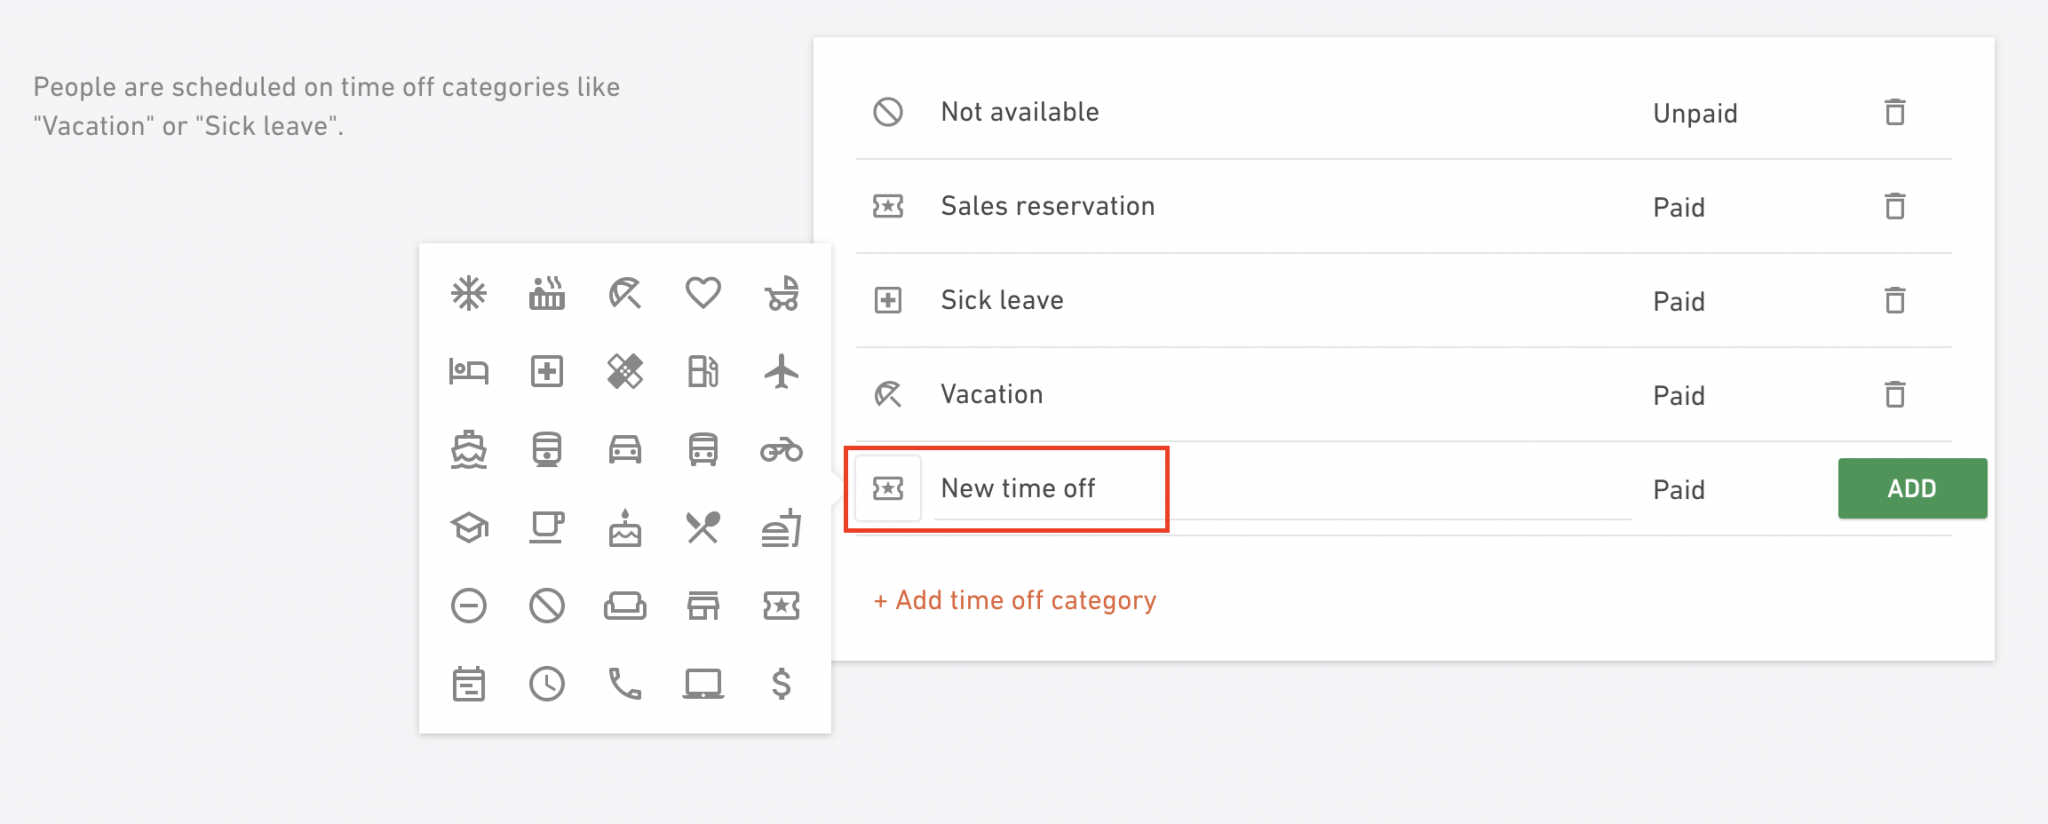The width and height of the screenshot is (2048, 824).
Task: Select the graduation cap icon
Action: coord(468,527)
